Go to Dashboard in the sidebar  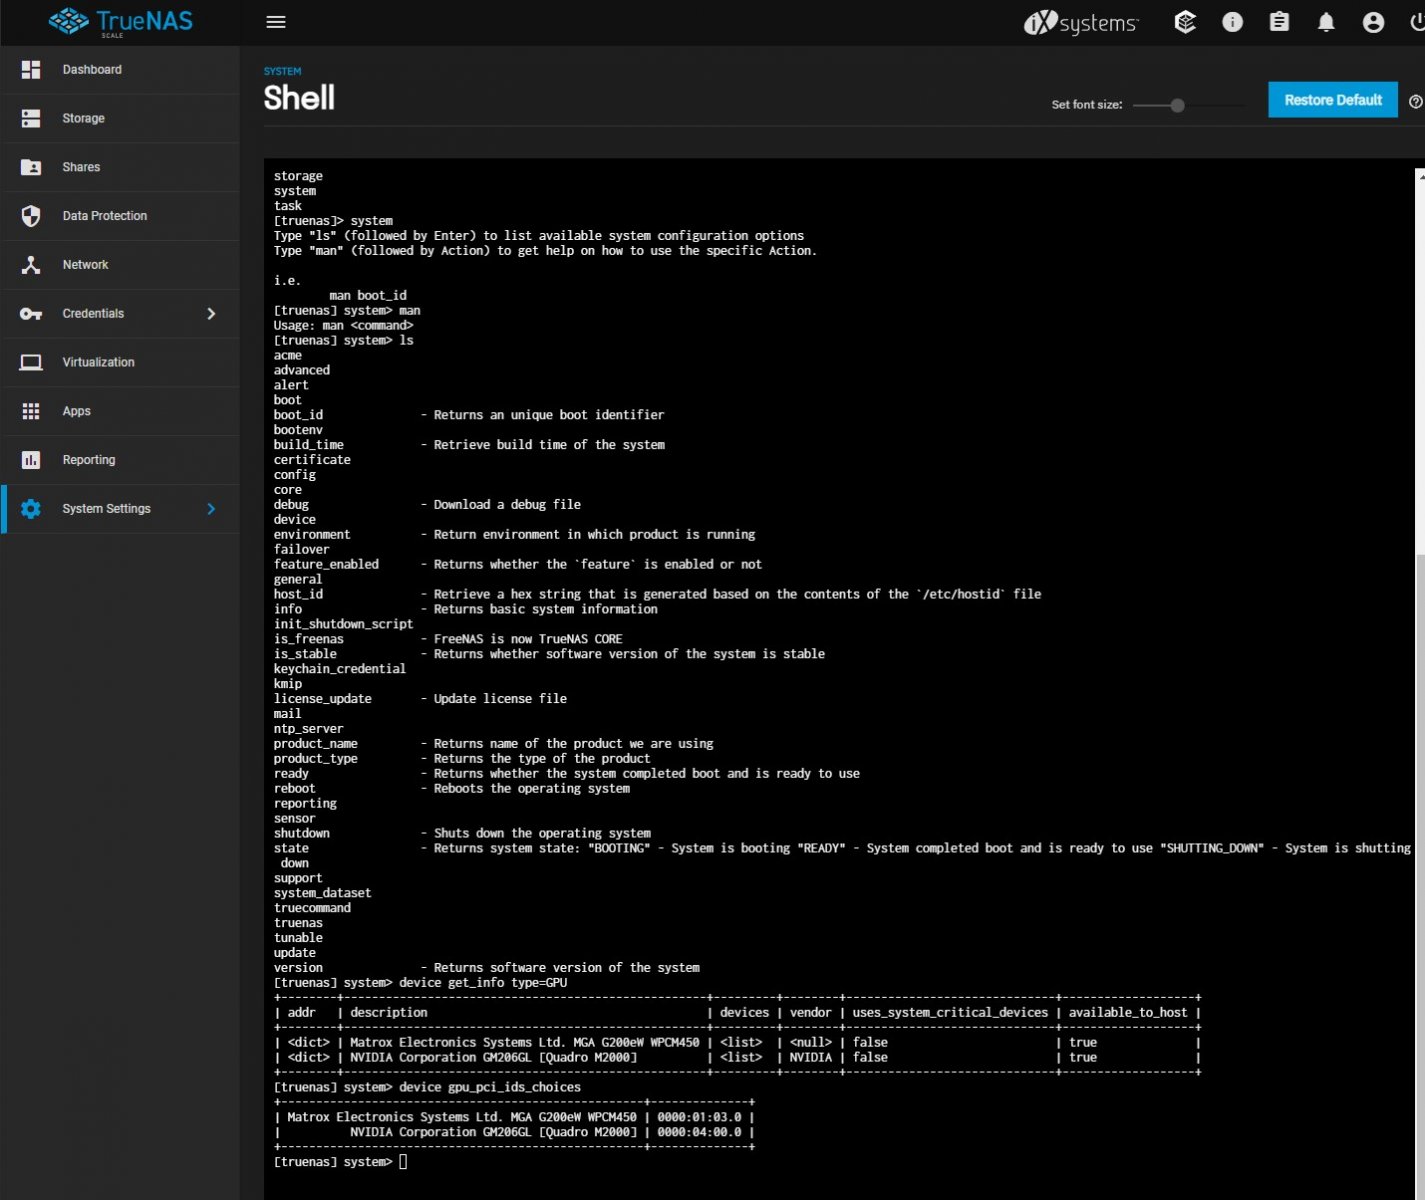coord(120,69)
